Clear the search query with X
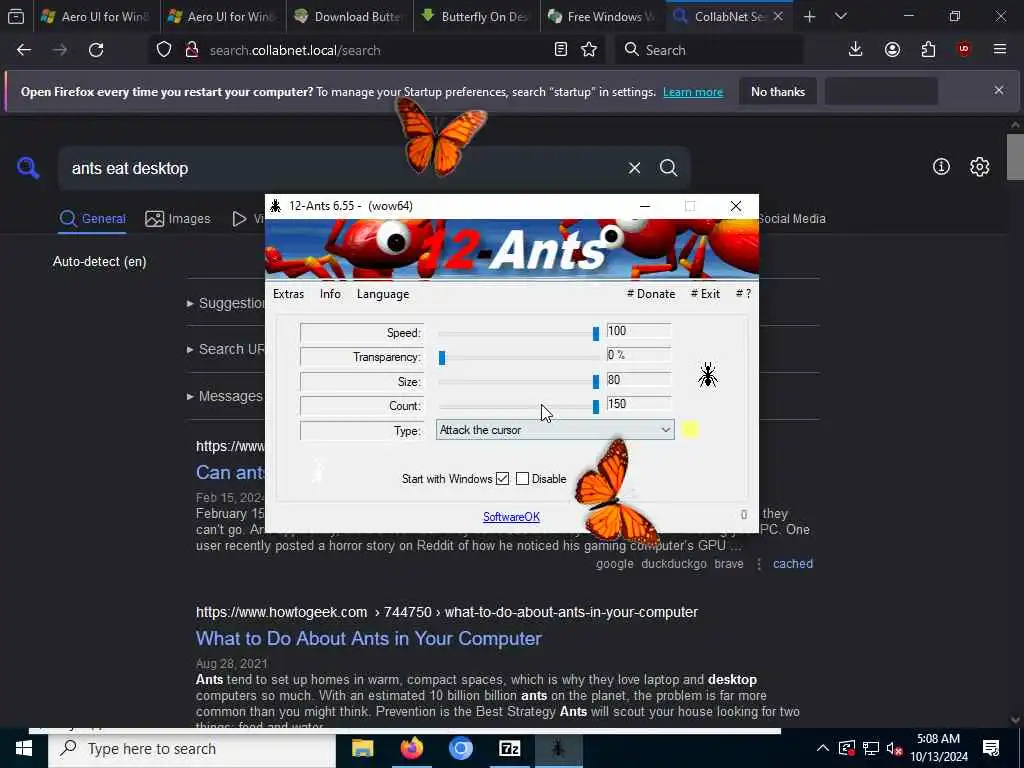 (x=634, y=168)
